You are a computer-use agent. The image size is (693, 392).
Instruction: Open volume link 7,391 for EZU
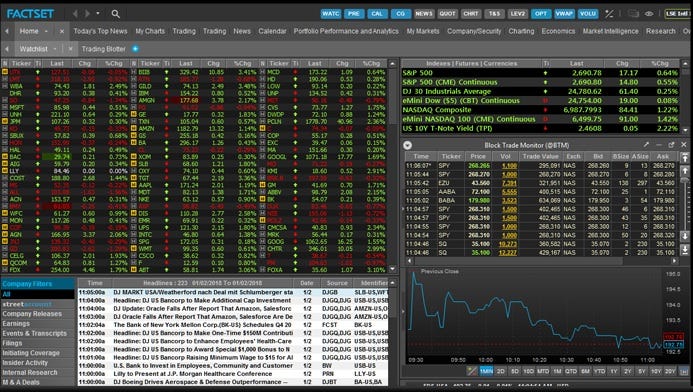(509, 183)
